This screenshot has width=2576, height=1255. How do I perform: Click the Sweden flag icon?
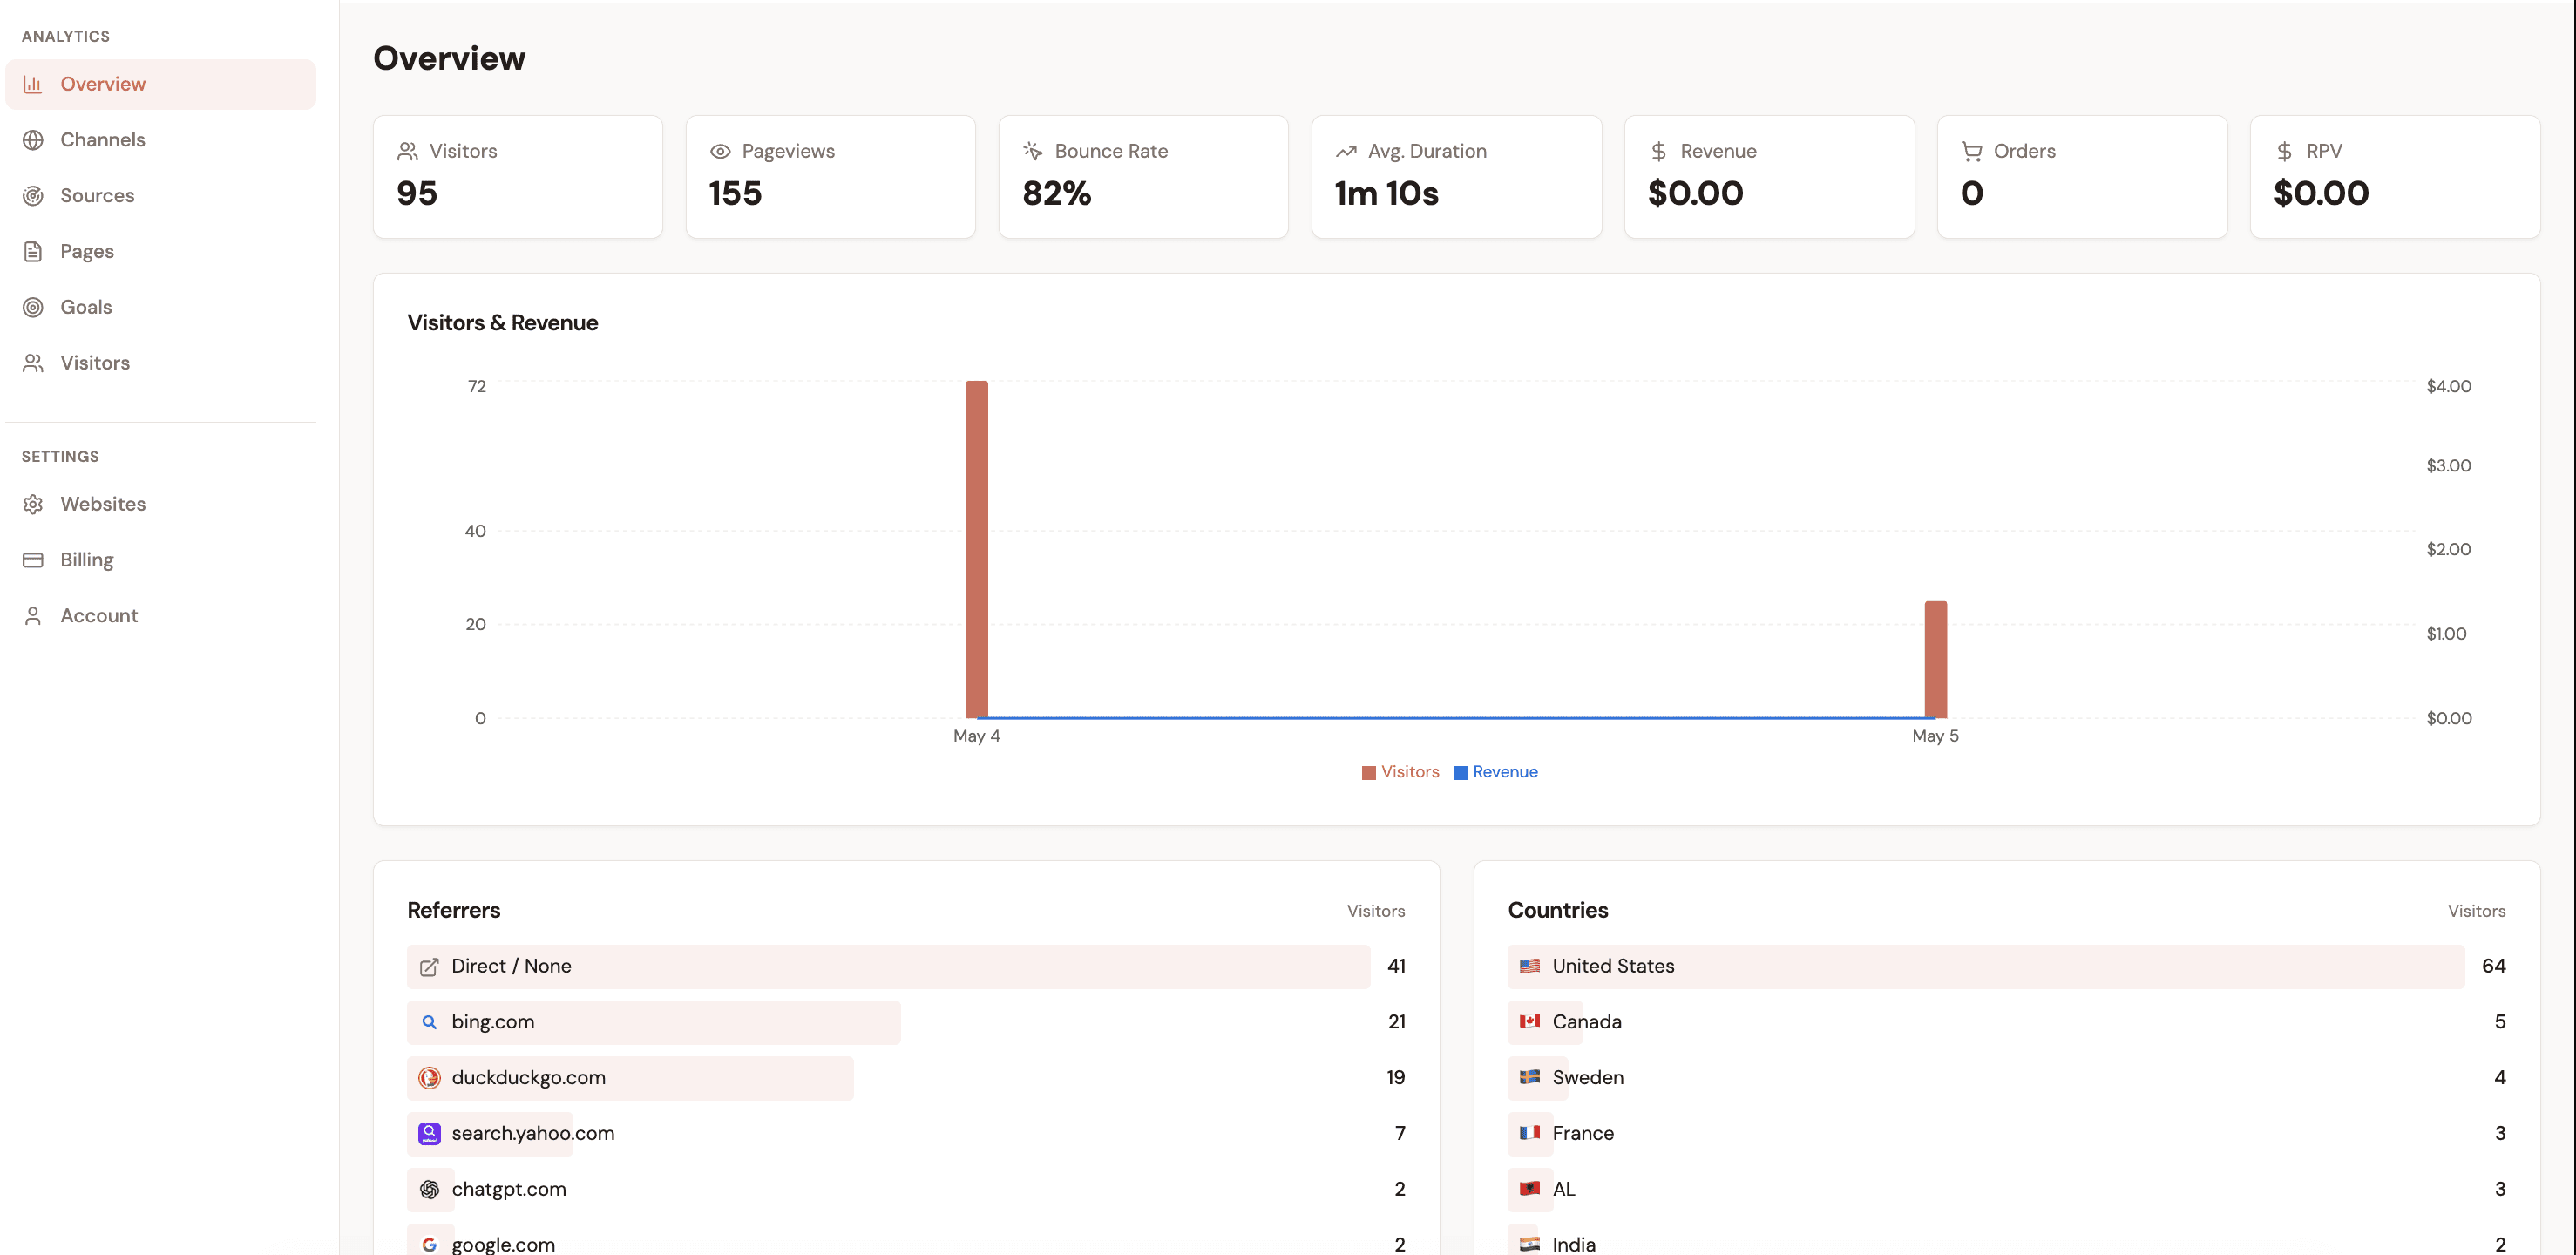1530,1078
